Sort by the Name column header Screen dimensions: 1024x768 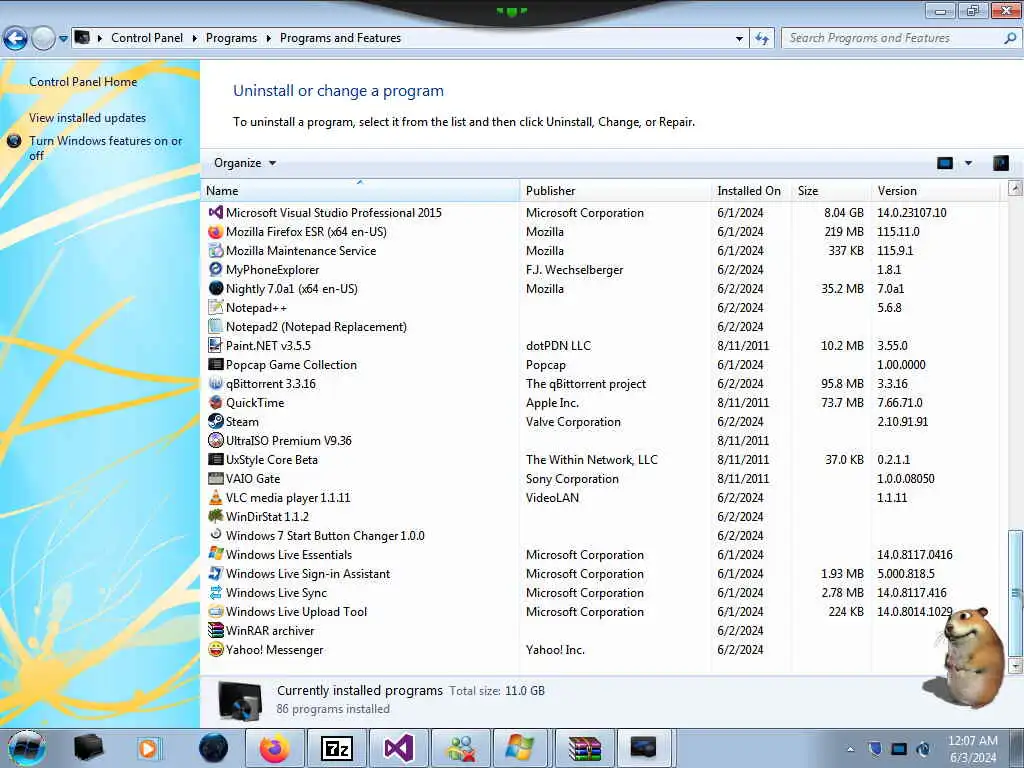[x=362, y=191]
